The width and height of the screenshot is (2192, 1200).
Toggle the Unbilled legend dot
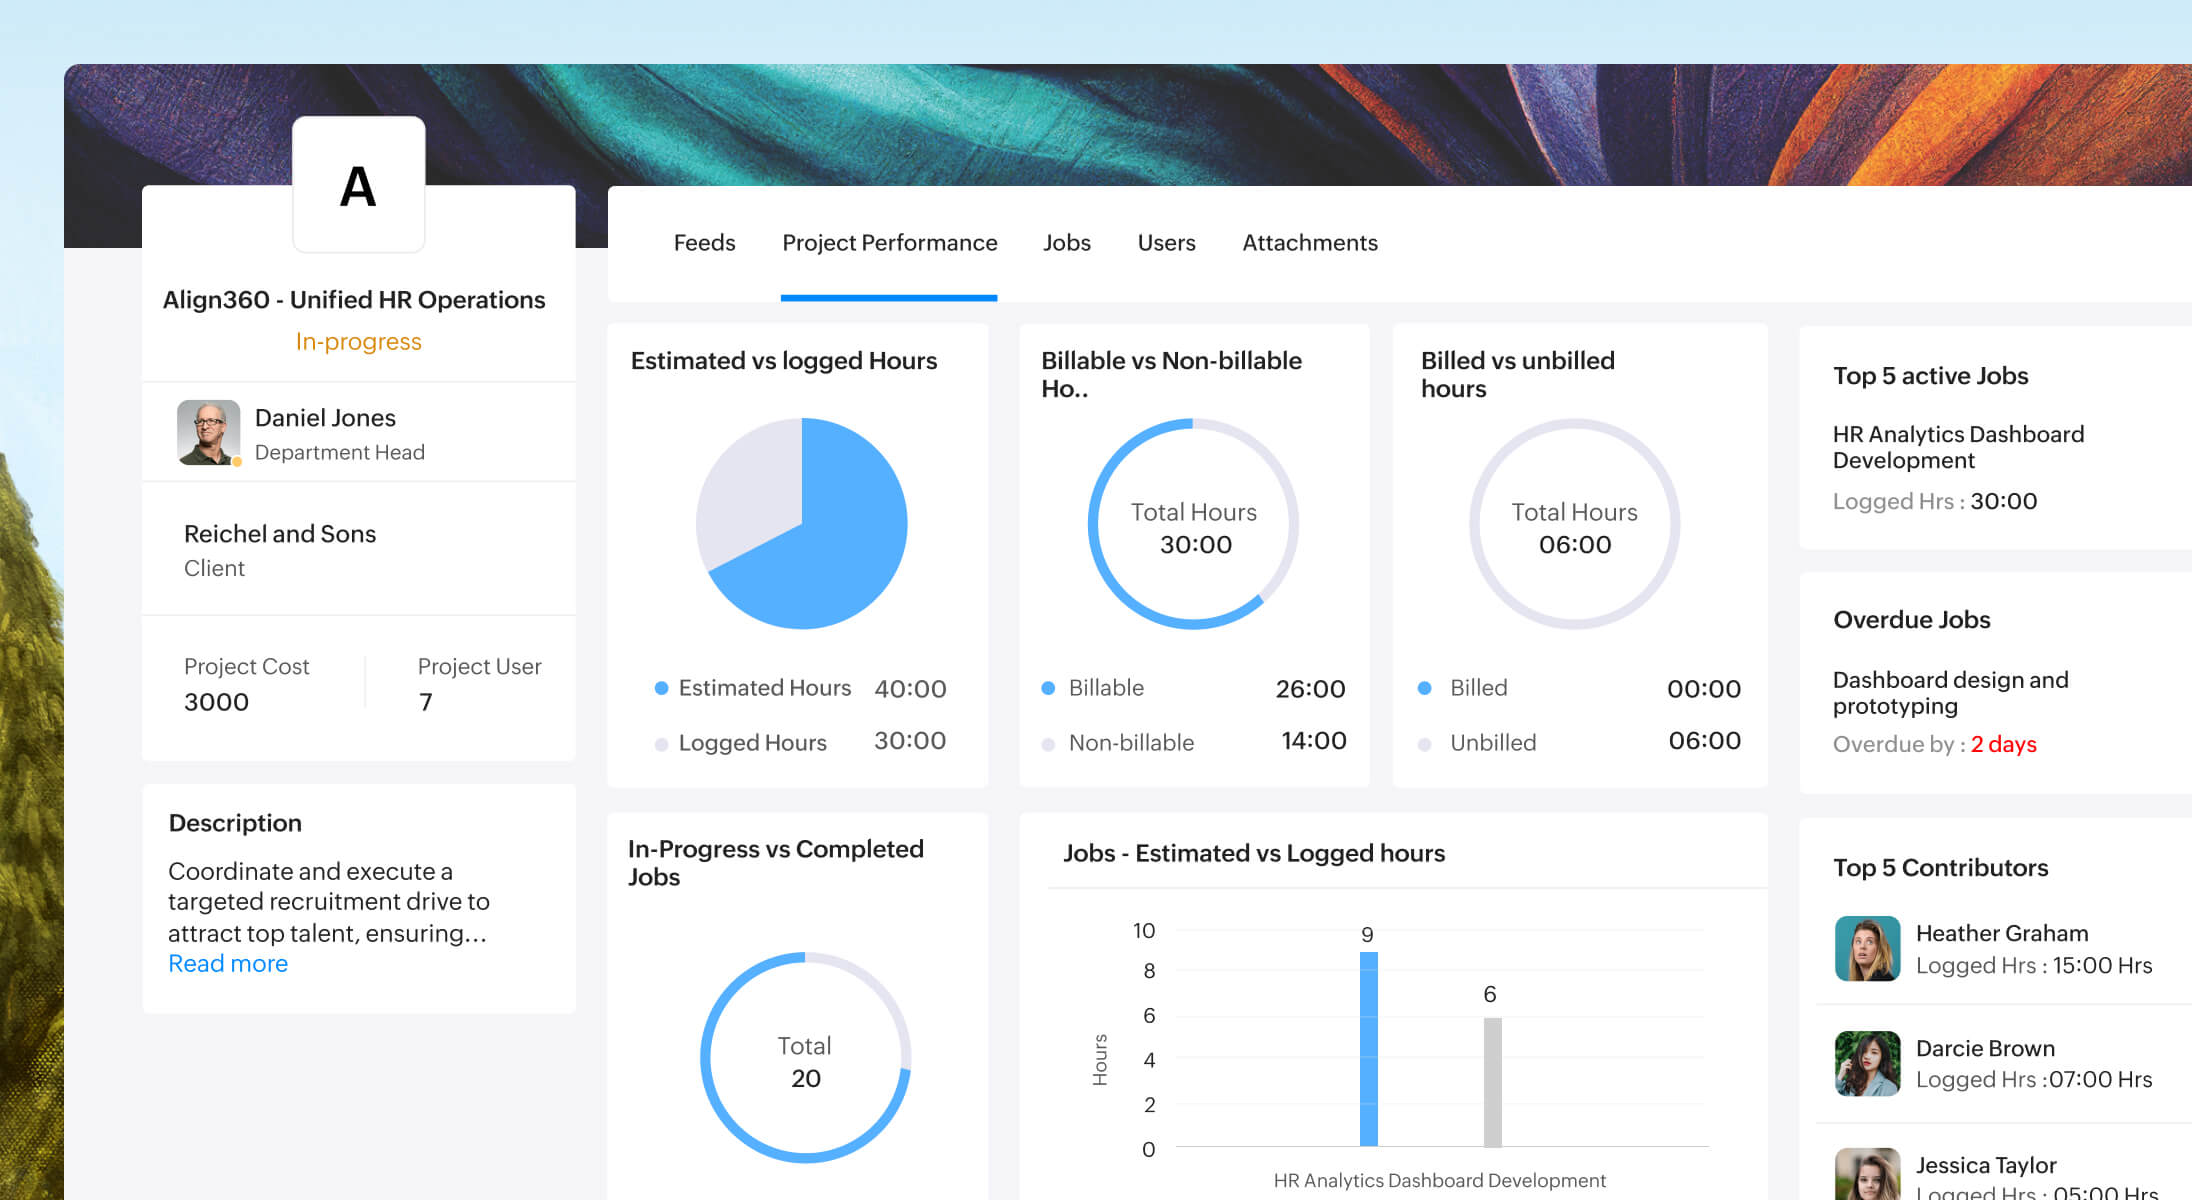pyautogui.click(x=1424, y=742)
